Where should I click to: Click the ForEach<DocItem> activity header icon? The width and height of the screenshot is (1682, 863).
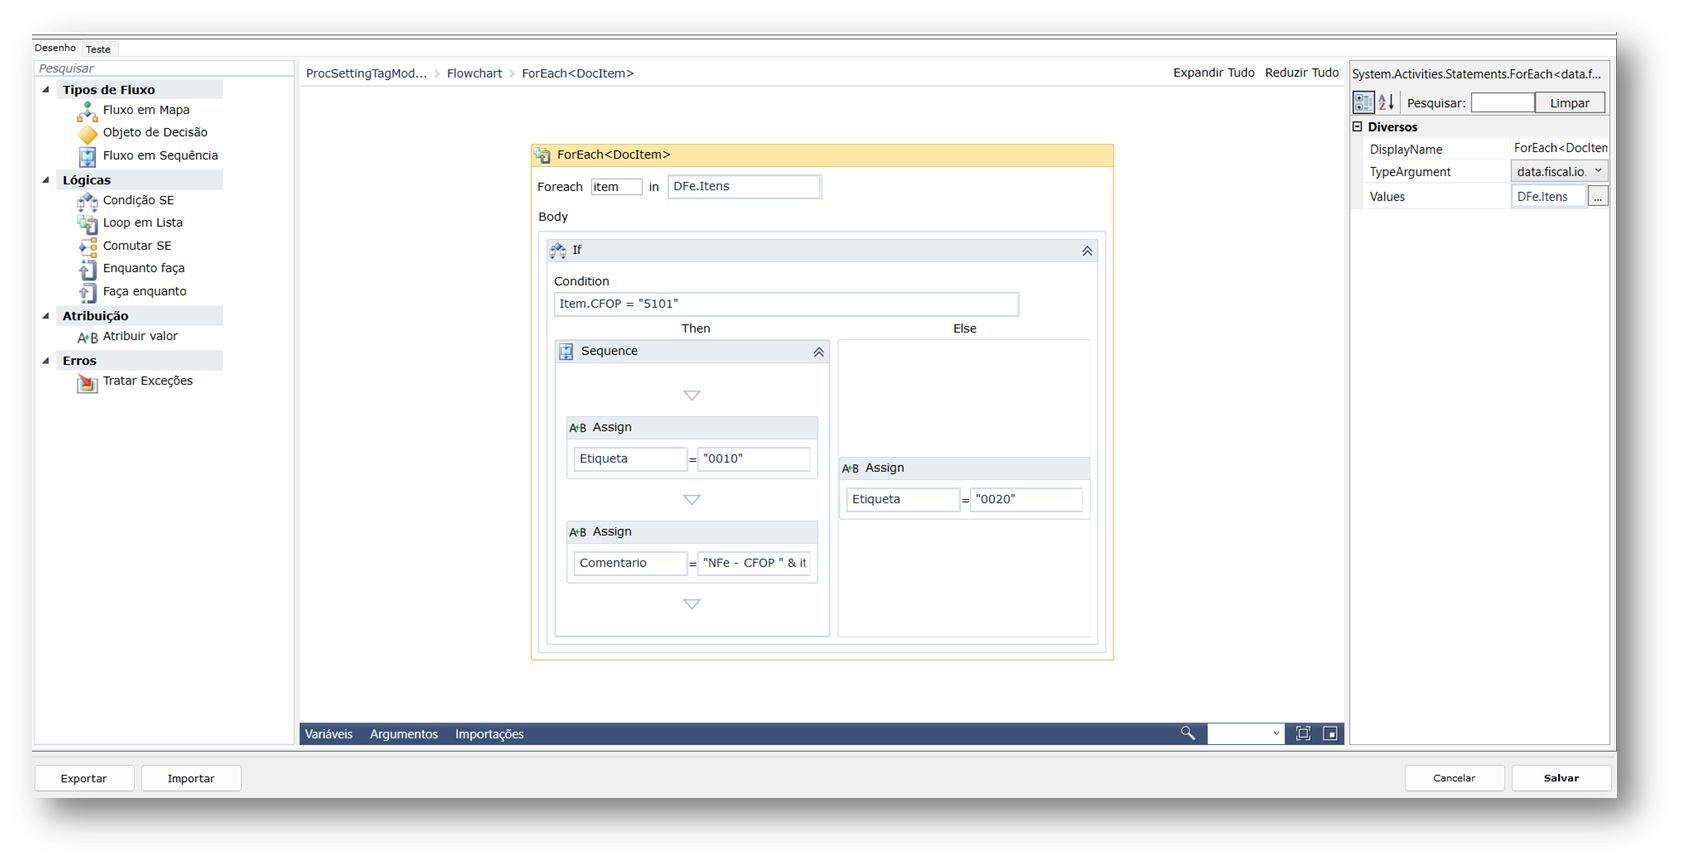[x=542, y=155]
